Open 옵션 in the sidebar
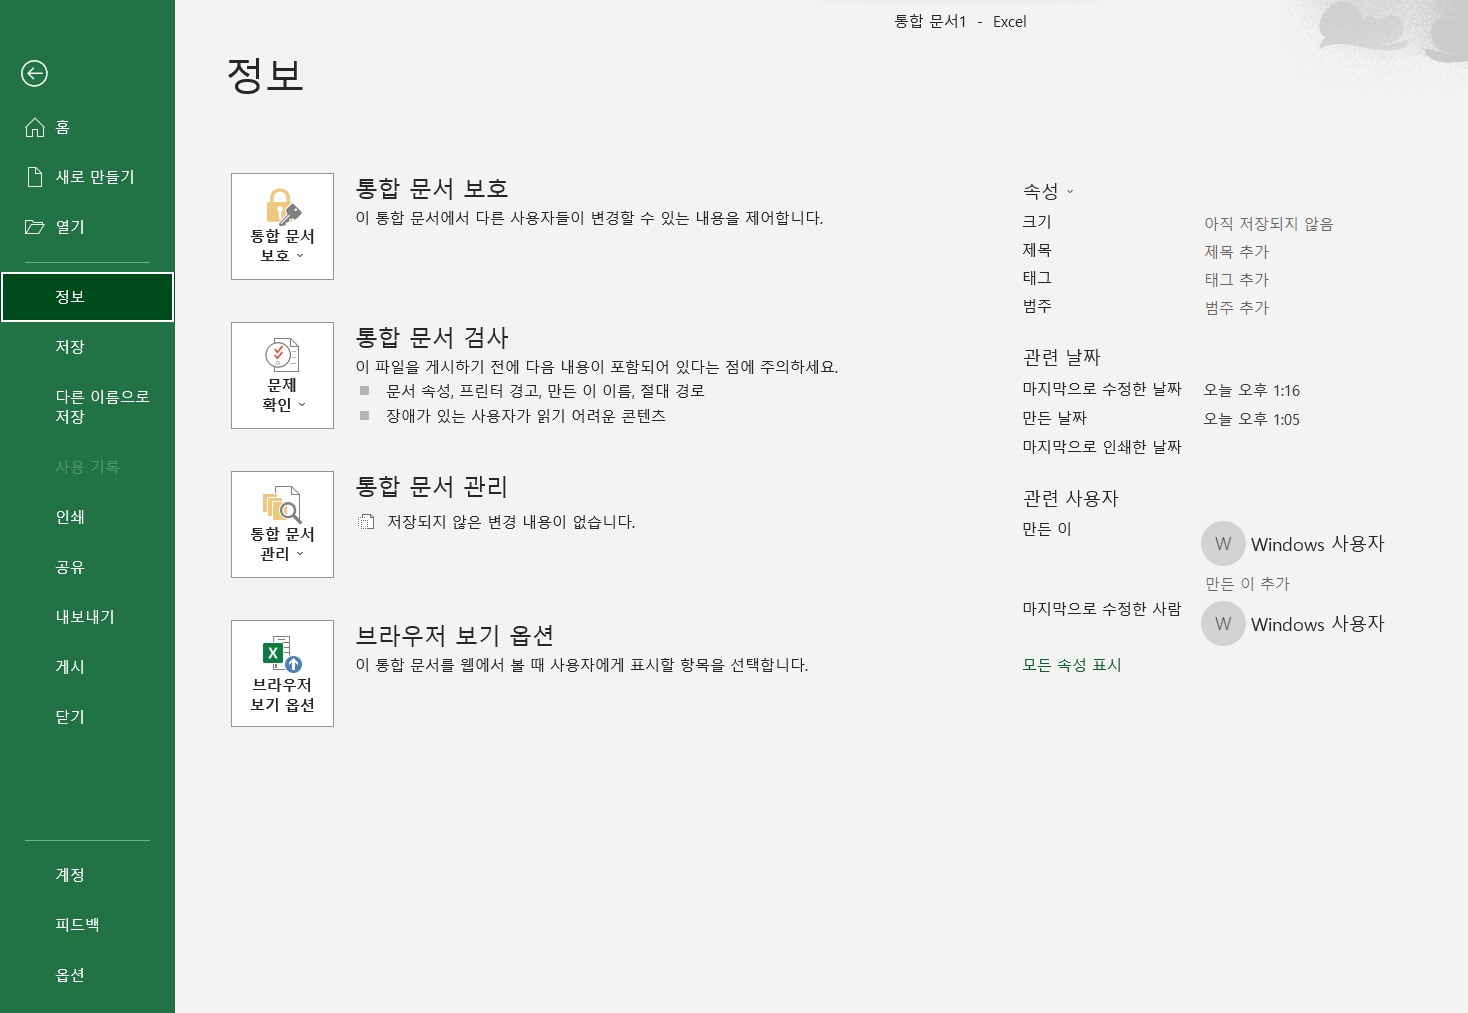Screen dimensions: 1468x1013 point(87,975)
